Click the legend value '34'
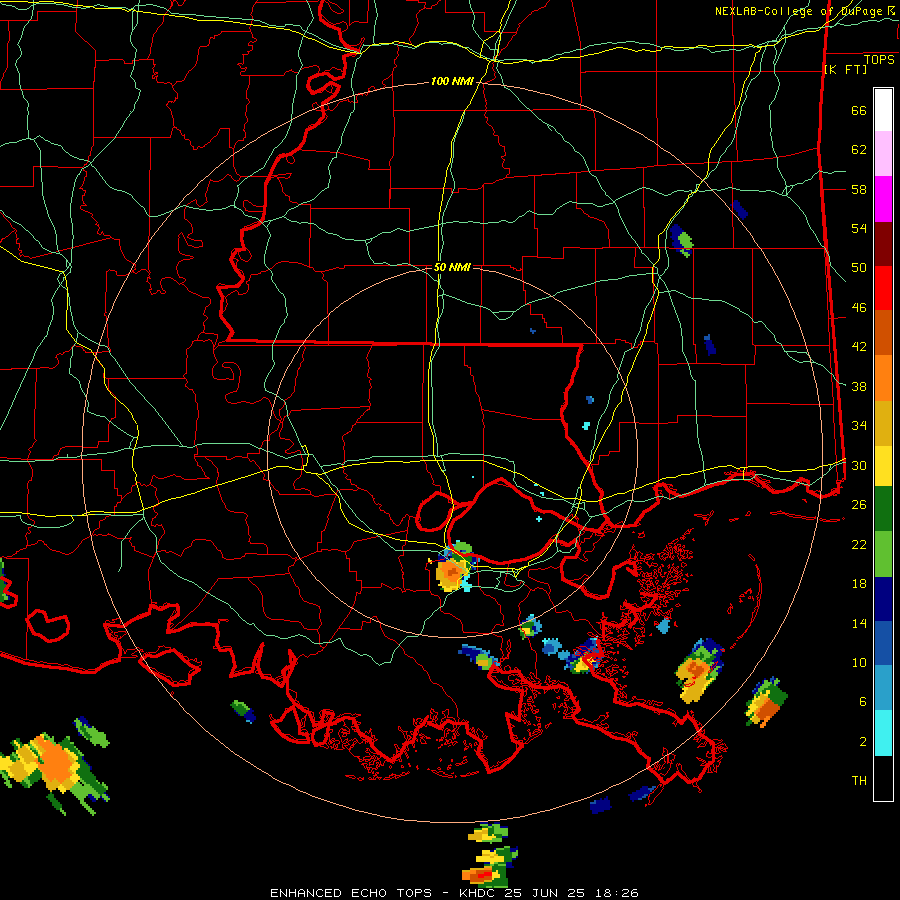Image resolution: width=900 pixels, height=900 pixels. tap(859, 425)
